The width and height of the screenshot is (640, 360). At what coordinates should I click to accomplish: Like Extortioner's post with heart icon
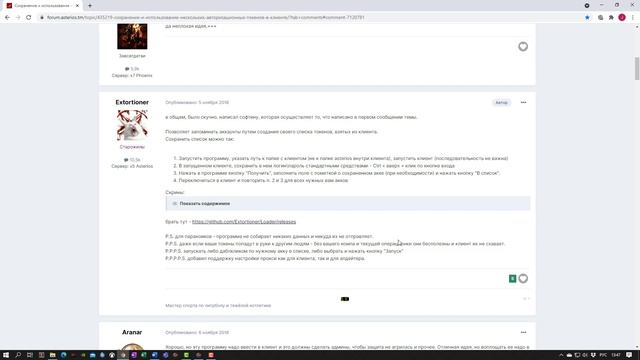(523, 278)
